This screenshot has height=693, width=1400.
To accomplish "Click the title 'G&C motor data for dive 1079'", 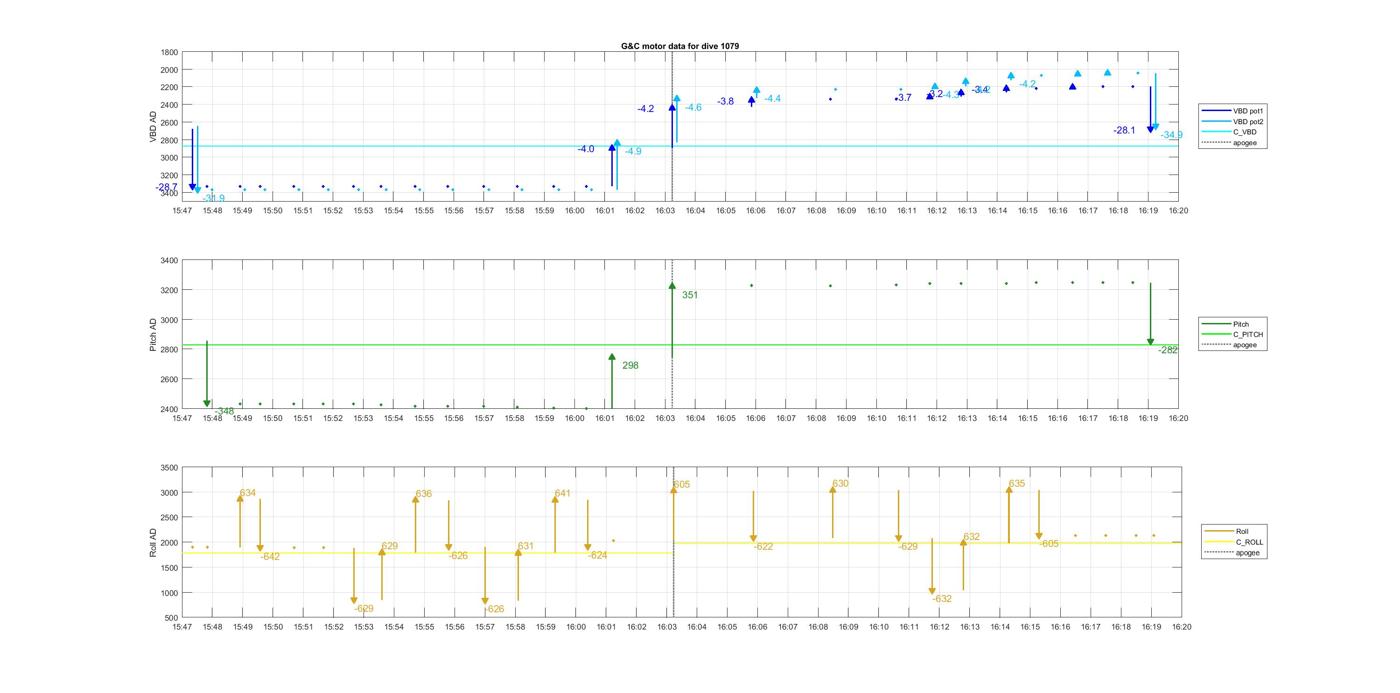I will click(x=680, y=46).
